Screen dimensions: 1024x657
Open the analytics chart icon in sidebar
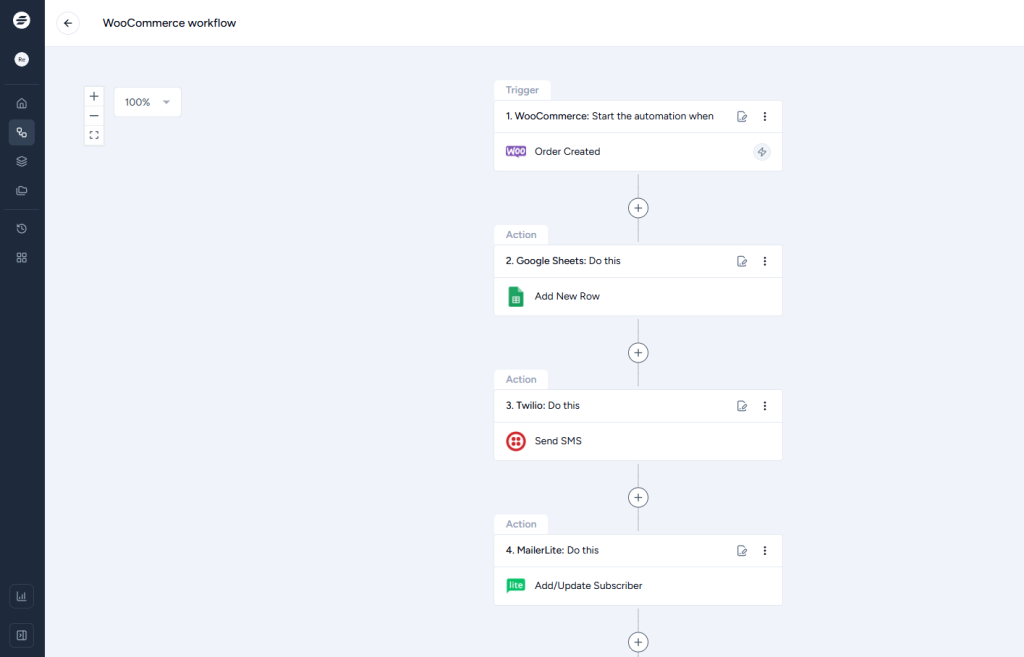coord(22,596)
